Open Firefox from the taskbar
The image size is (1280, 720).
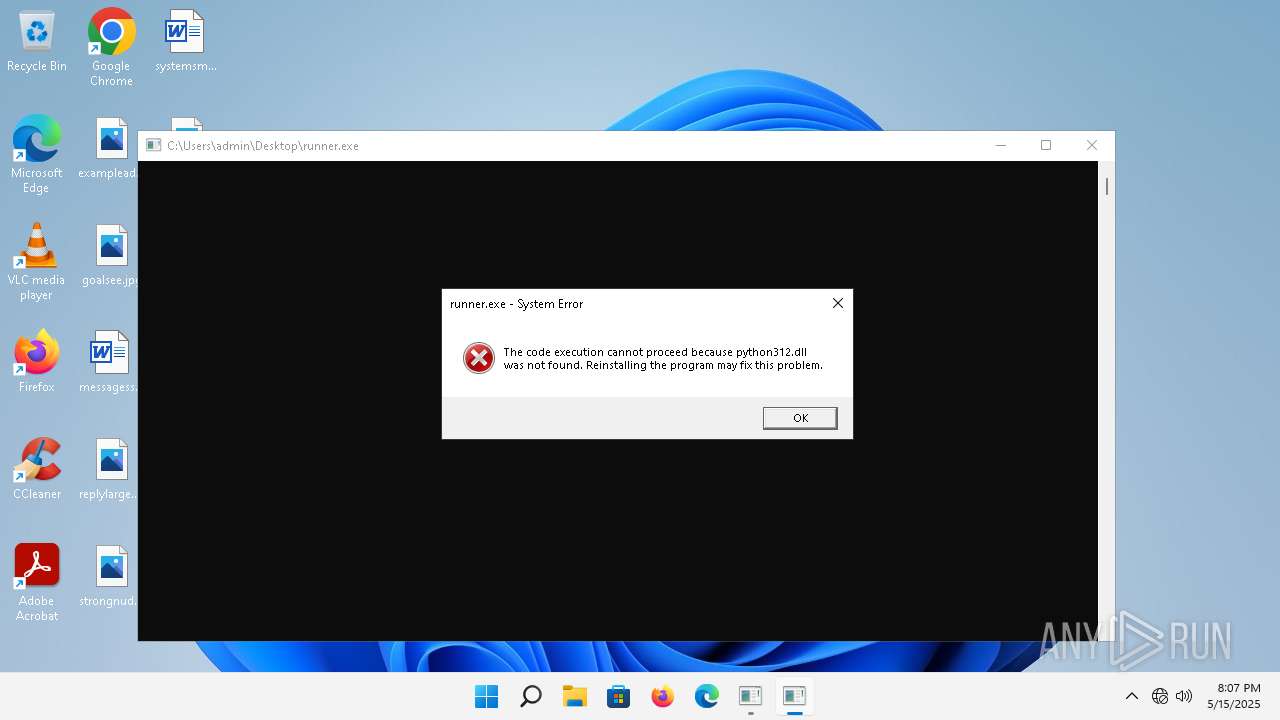[663, 696]
